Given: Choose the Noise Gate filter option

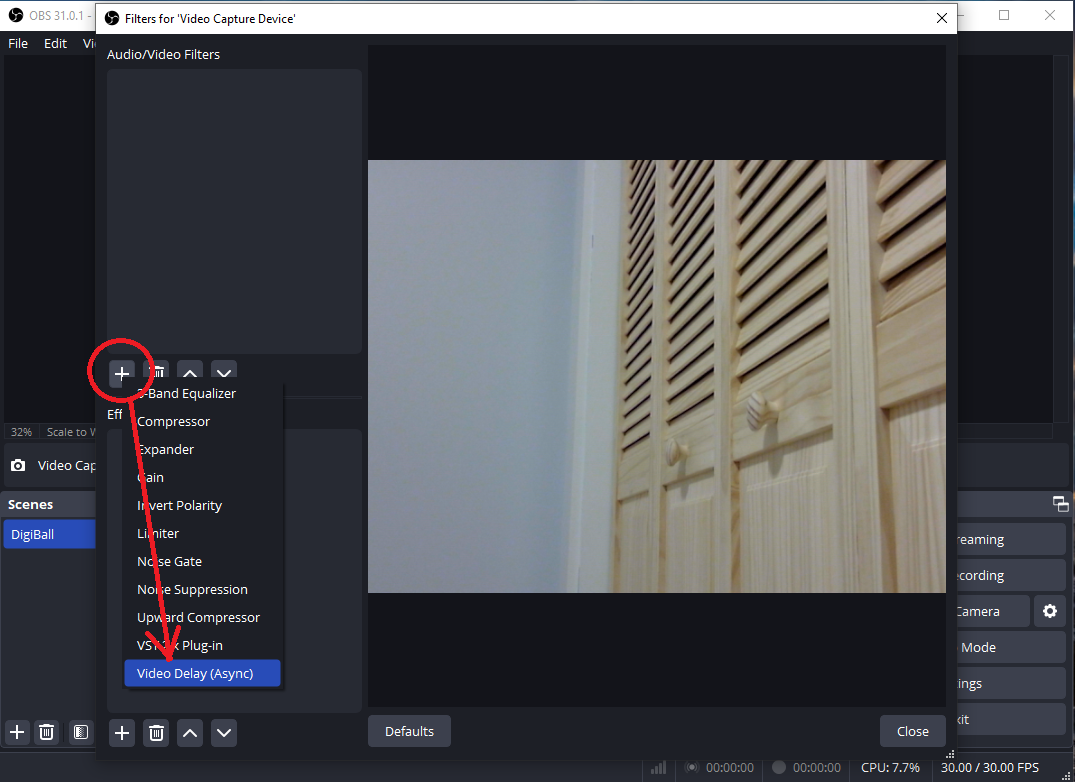Looking at the screenshot, I should point(169,561).
